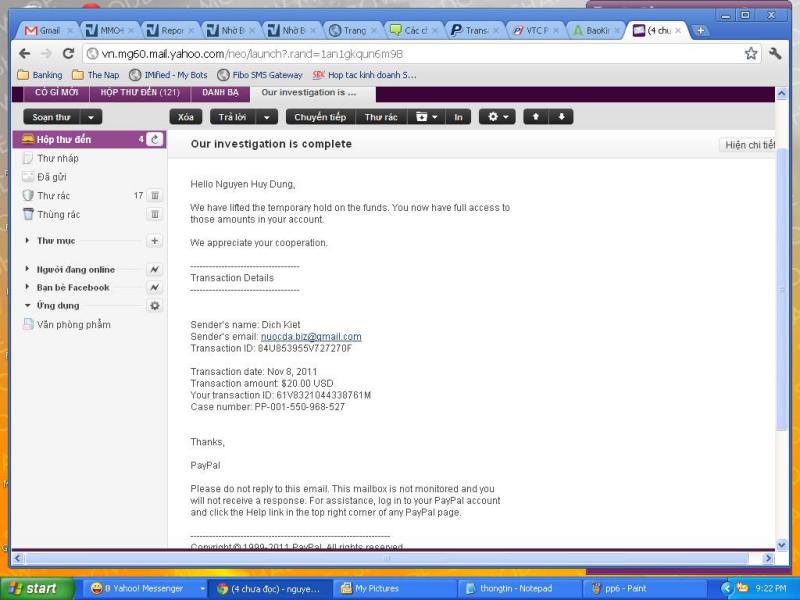Print the email with the In button
The height and width of the screenshot is (600, 800).
click(458, 117)
